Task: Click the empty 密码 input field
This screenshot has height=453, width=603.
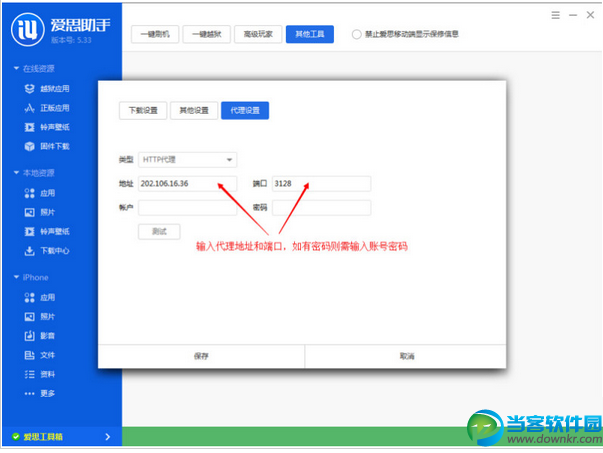Action: coord(321,208)
